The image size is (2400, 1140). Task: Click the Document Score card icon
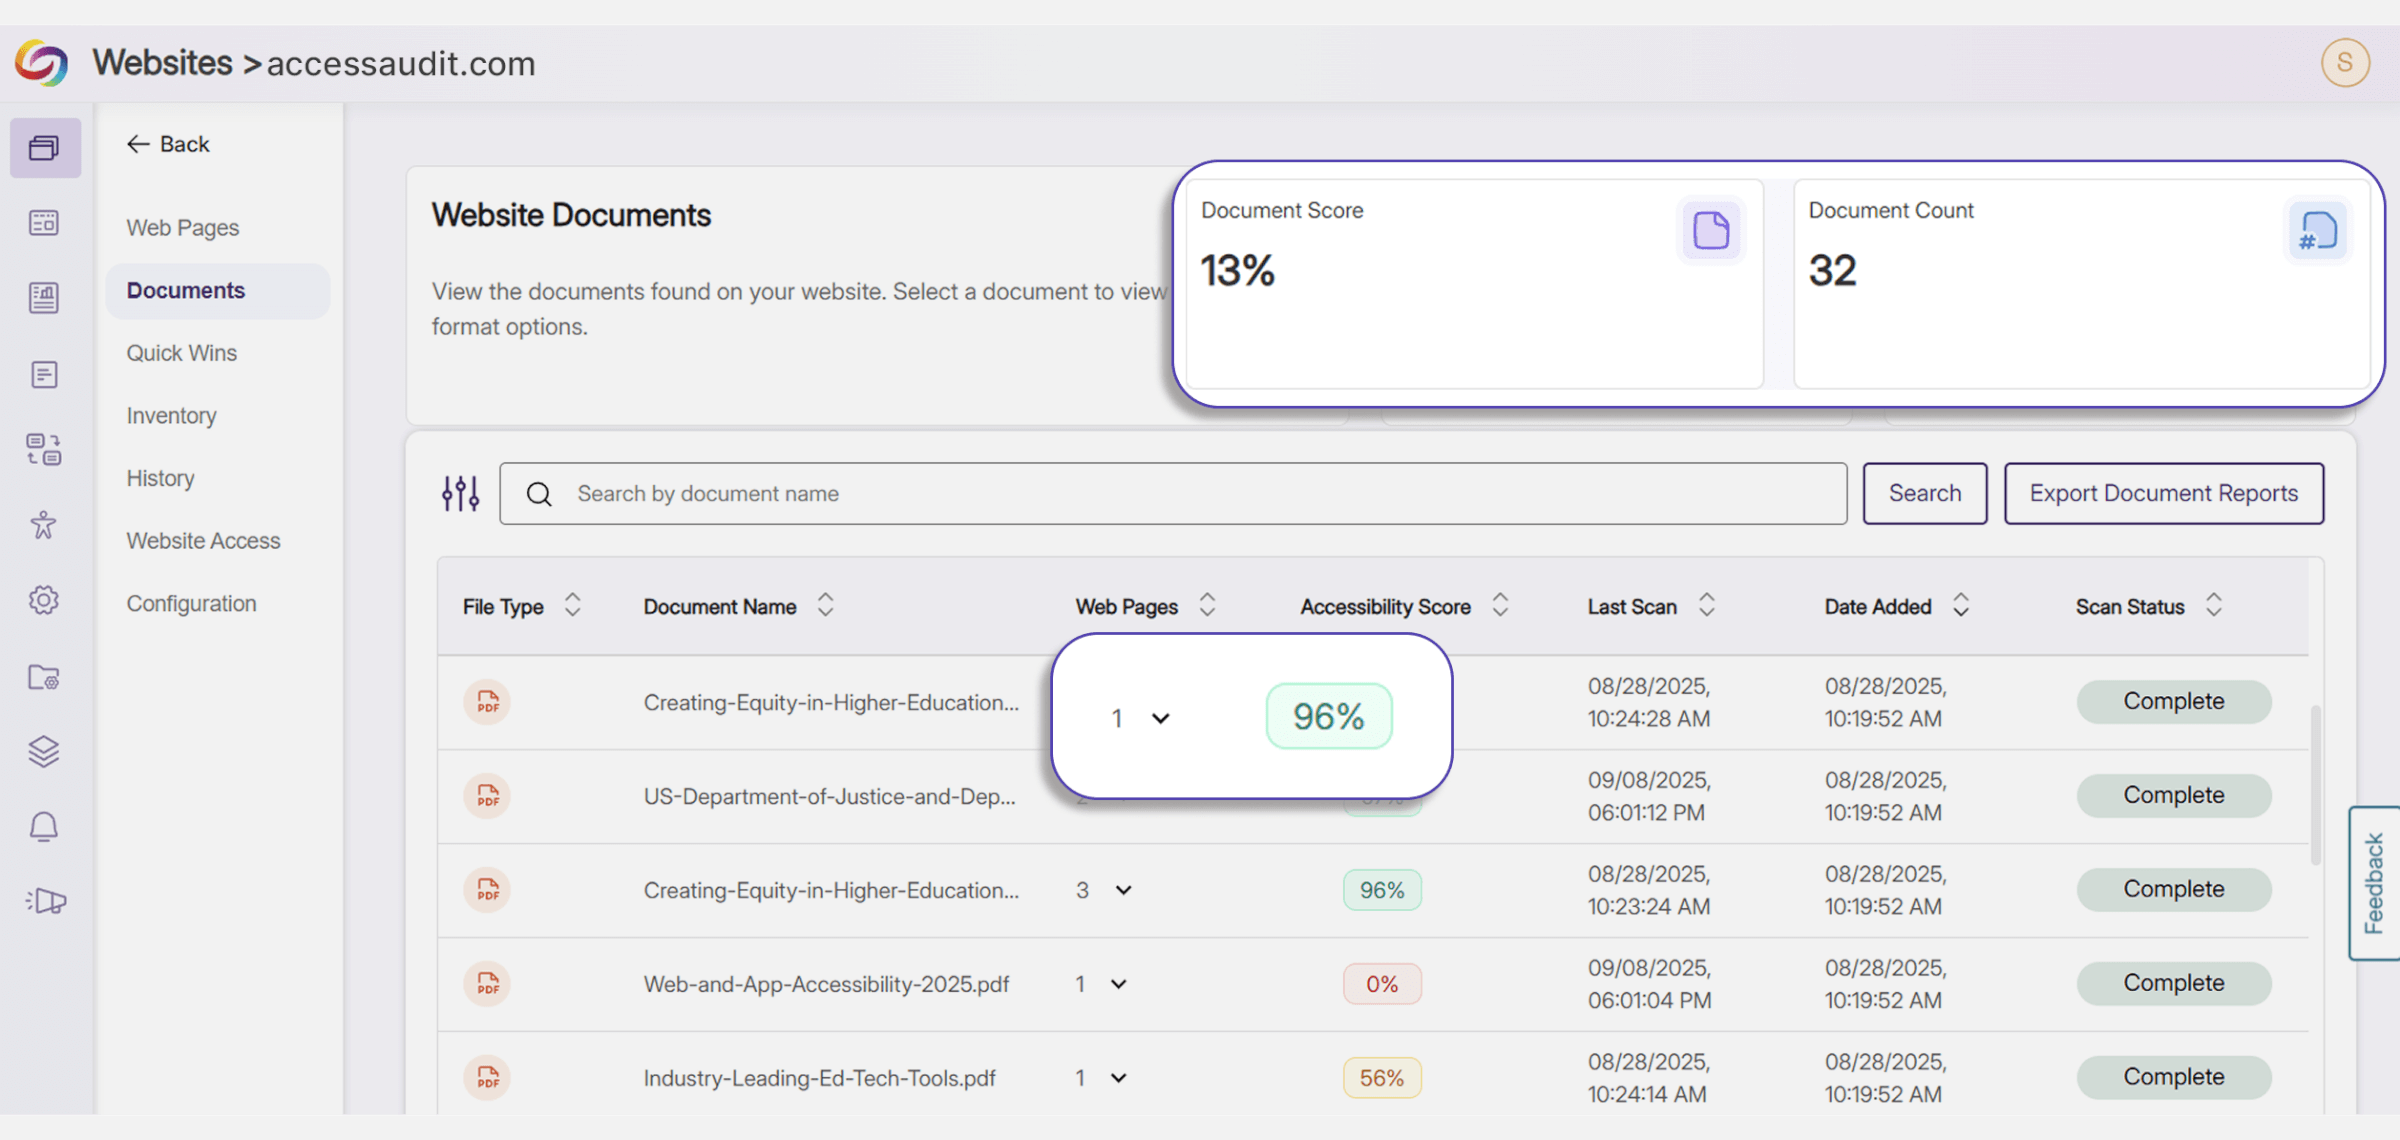tap(1712, 230)
